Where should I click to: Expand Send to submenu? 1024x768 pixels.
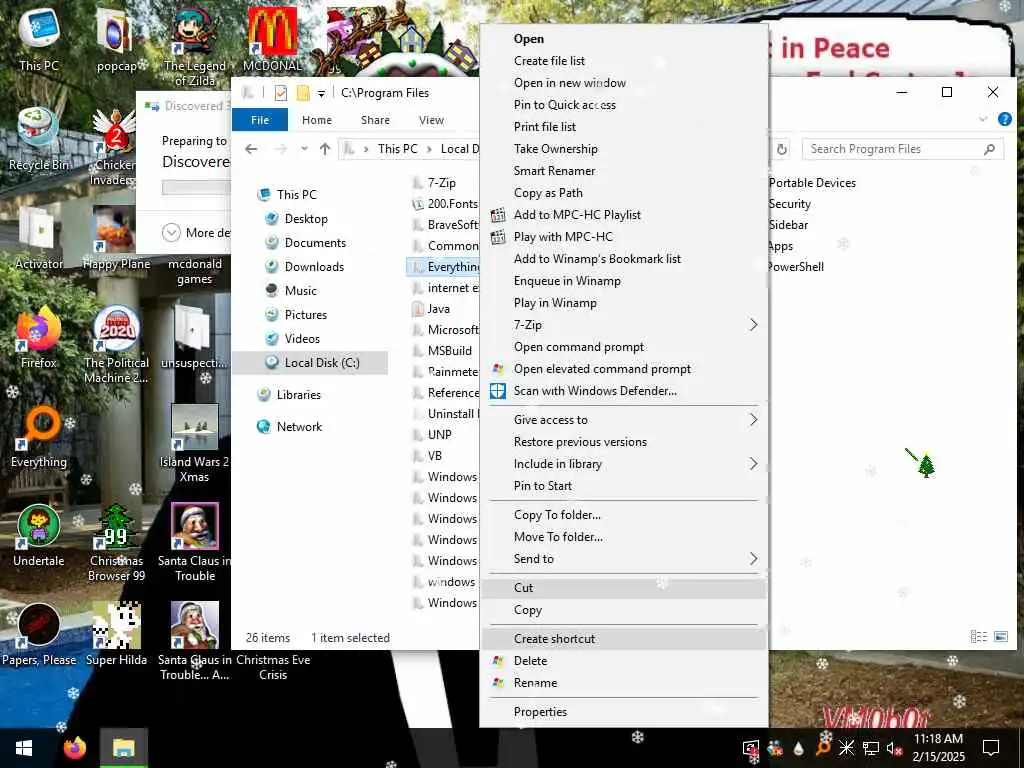tap(753, 558)
